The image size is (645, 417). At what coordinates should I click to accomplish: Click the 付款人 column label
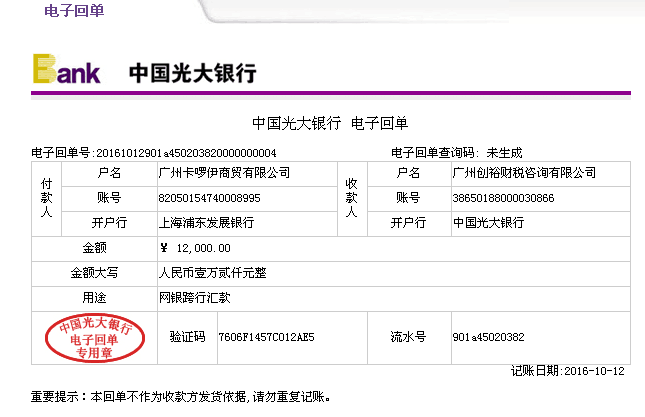pos(46,198)
